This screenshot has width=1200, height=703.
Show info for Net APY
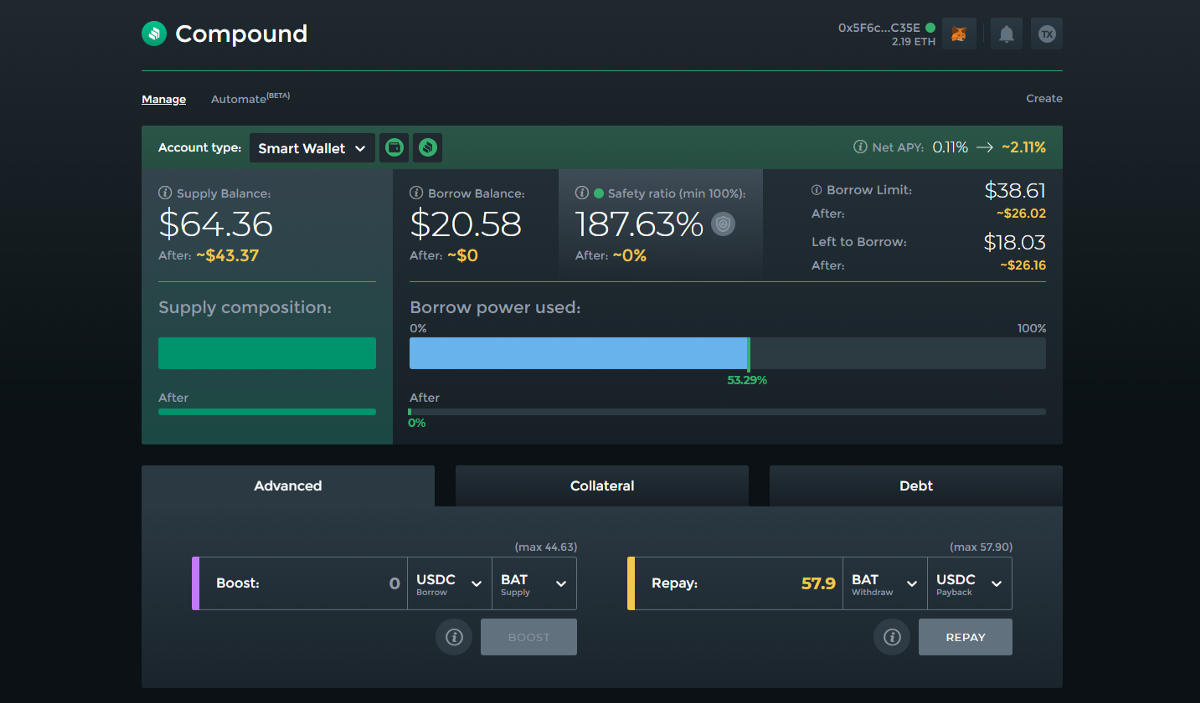coord(860,147)
